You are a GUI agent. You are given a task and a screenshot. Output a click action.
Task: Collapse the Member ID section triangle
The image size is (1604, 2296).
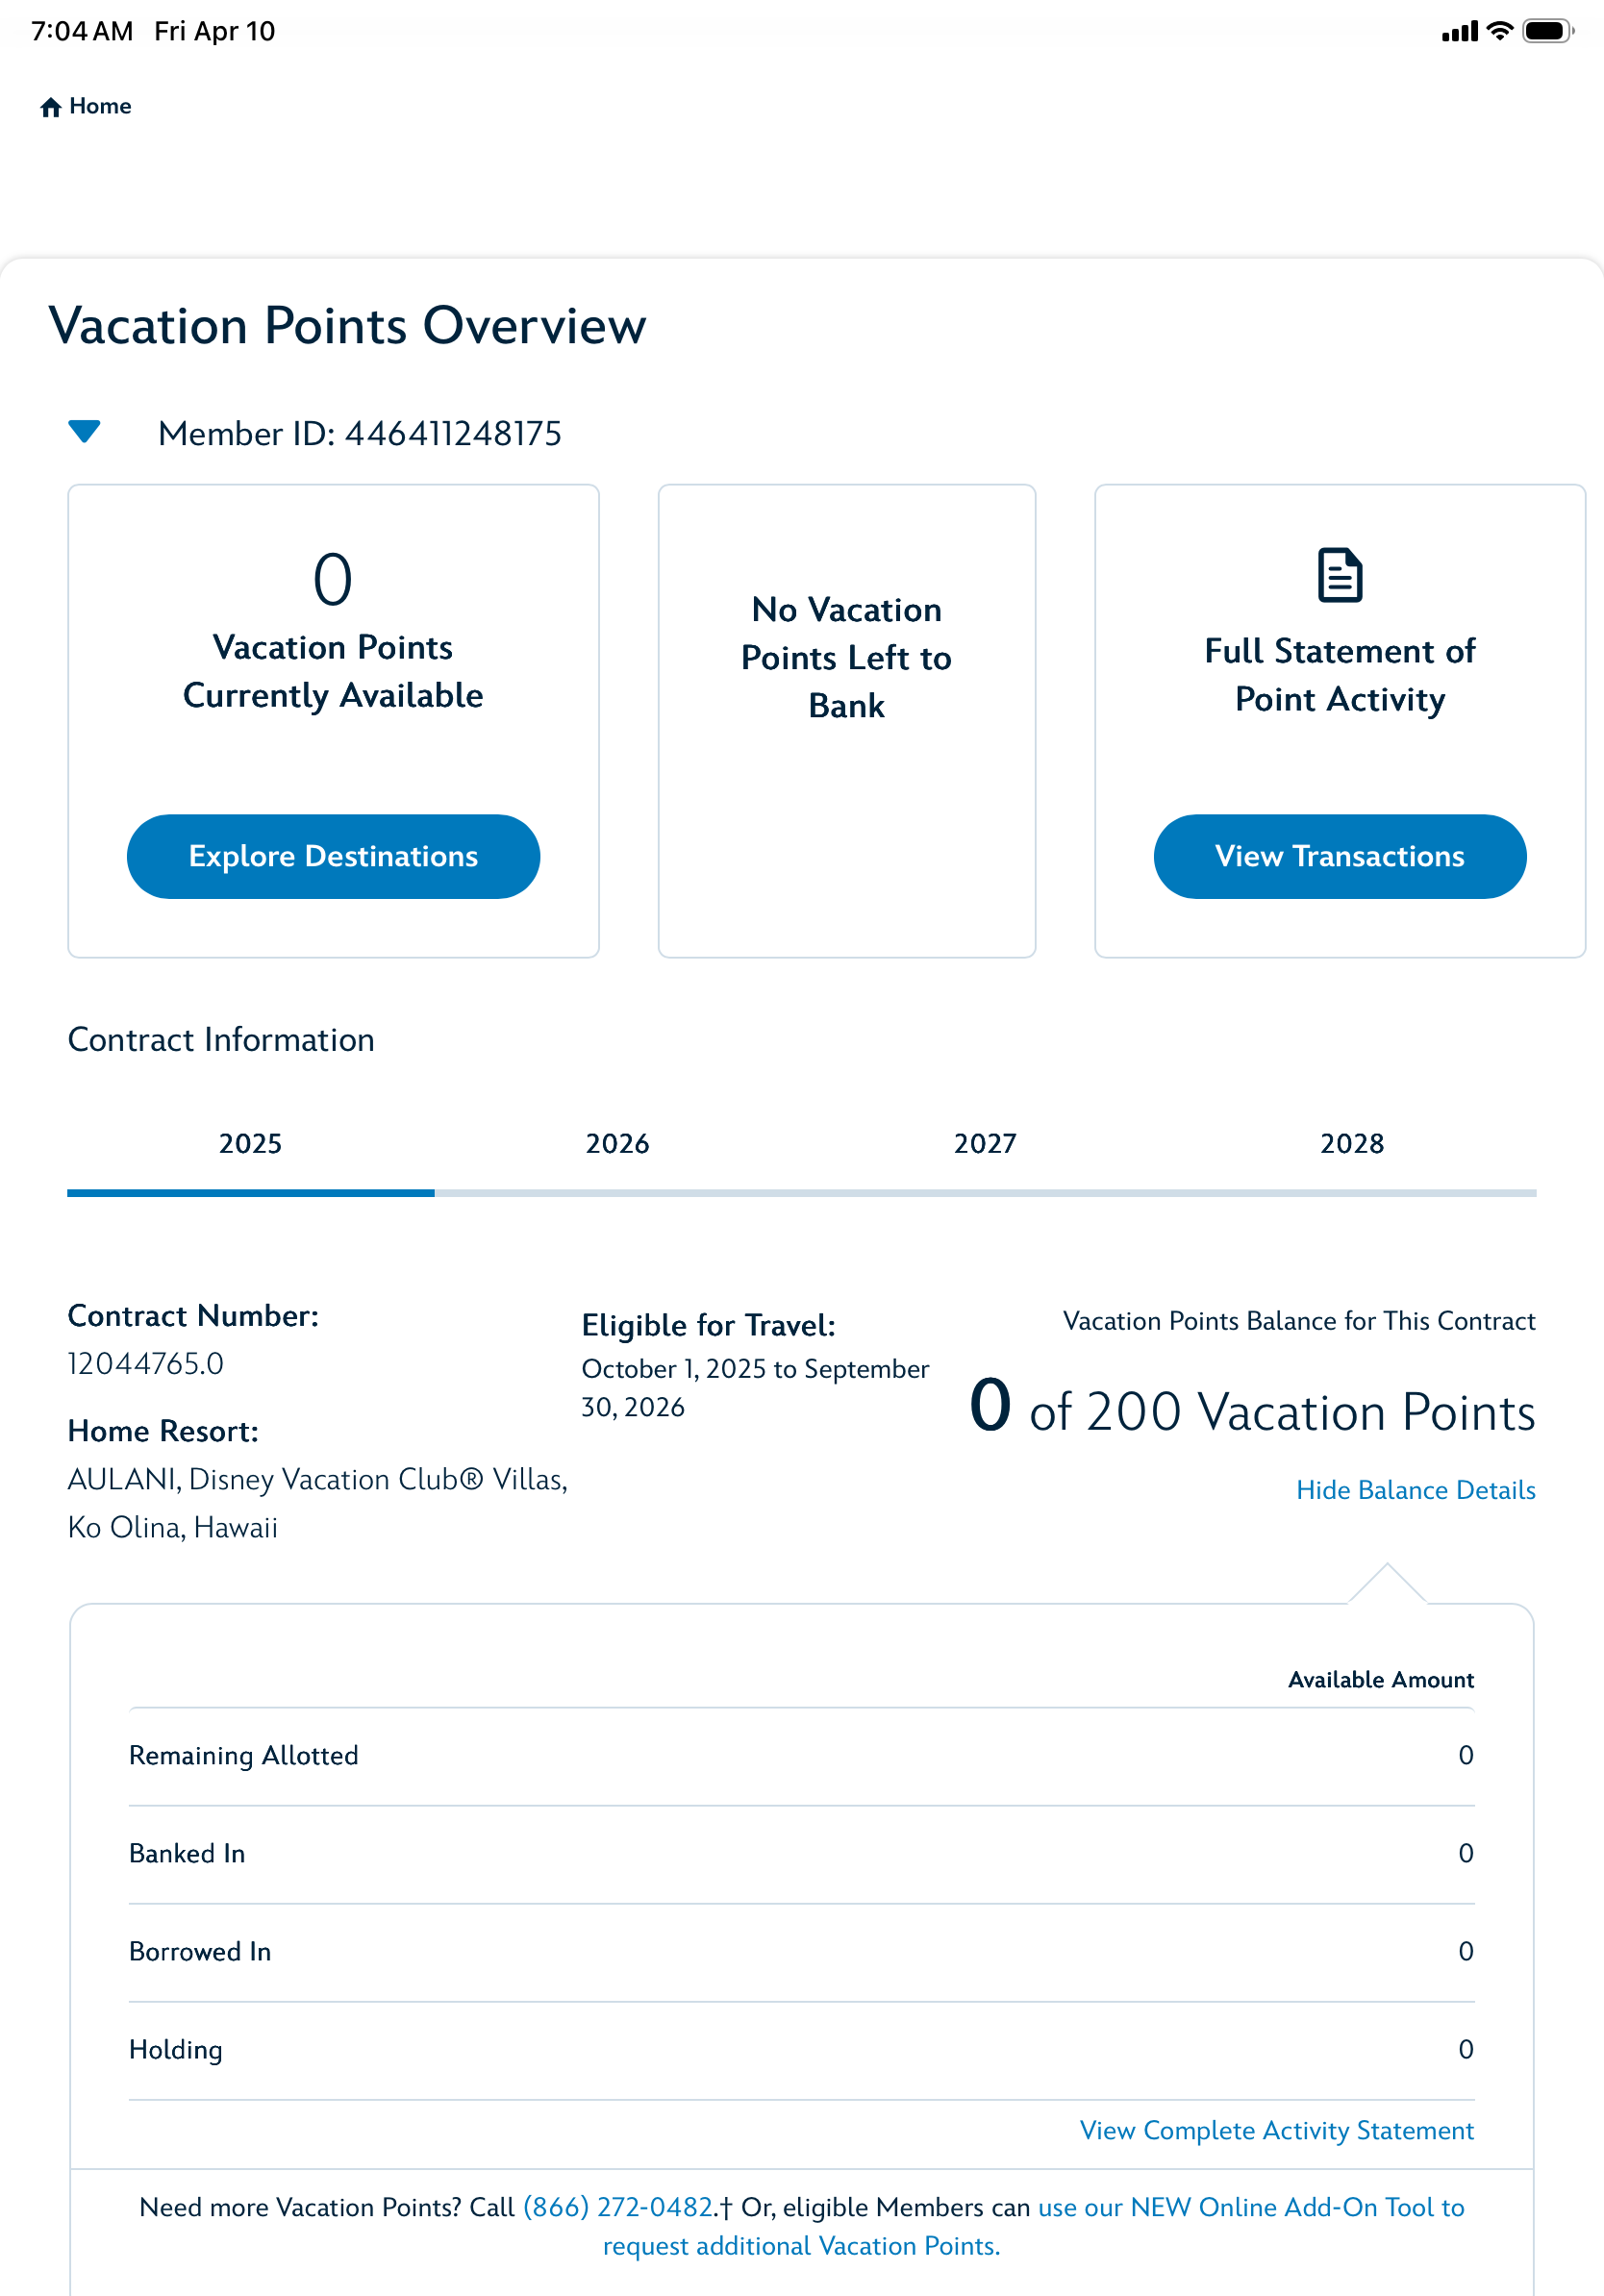pos(84,432)
